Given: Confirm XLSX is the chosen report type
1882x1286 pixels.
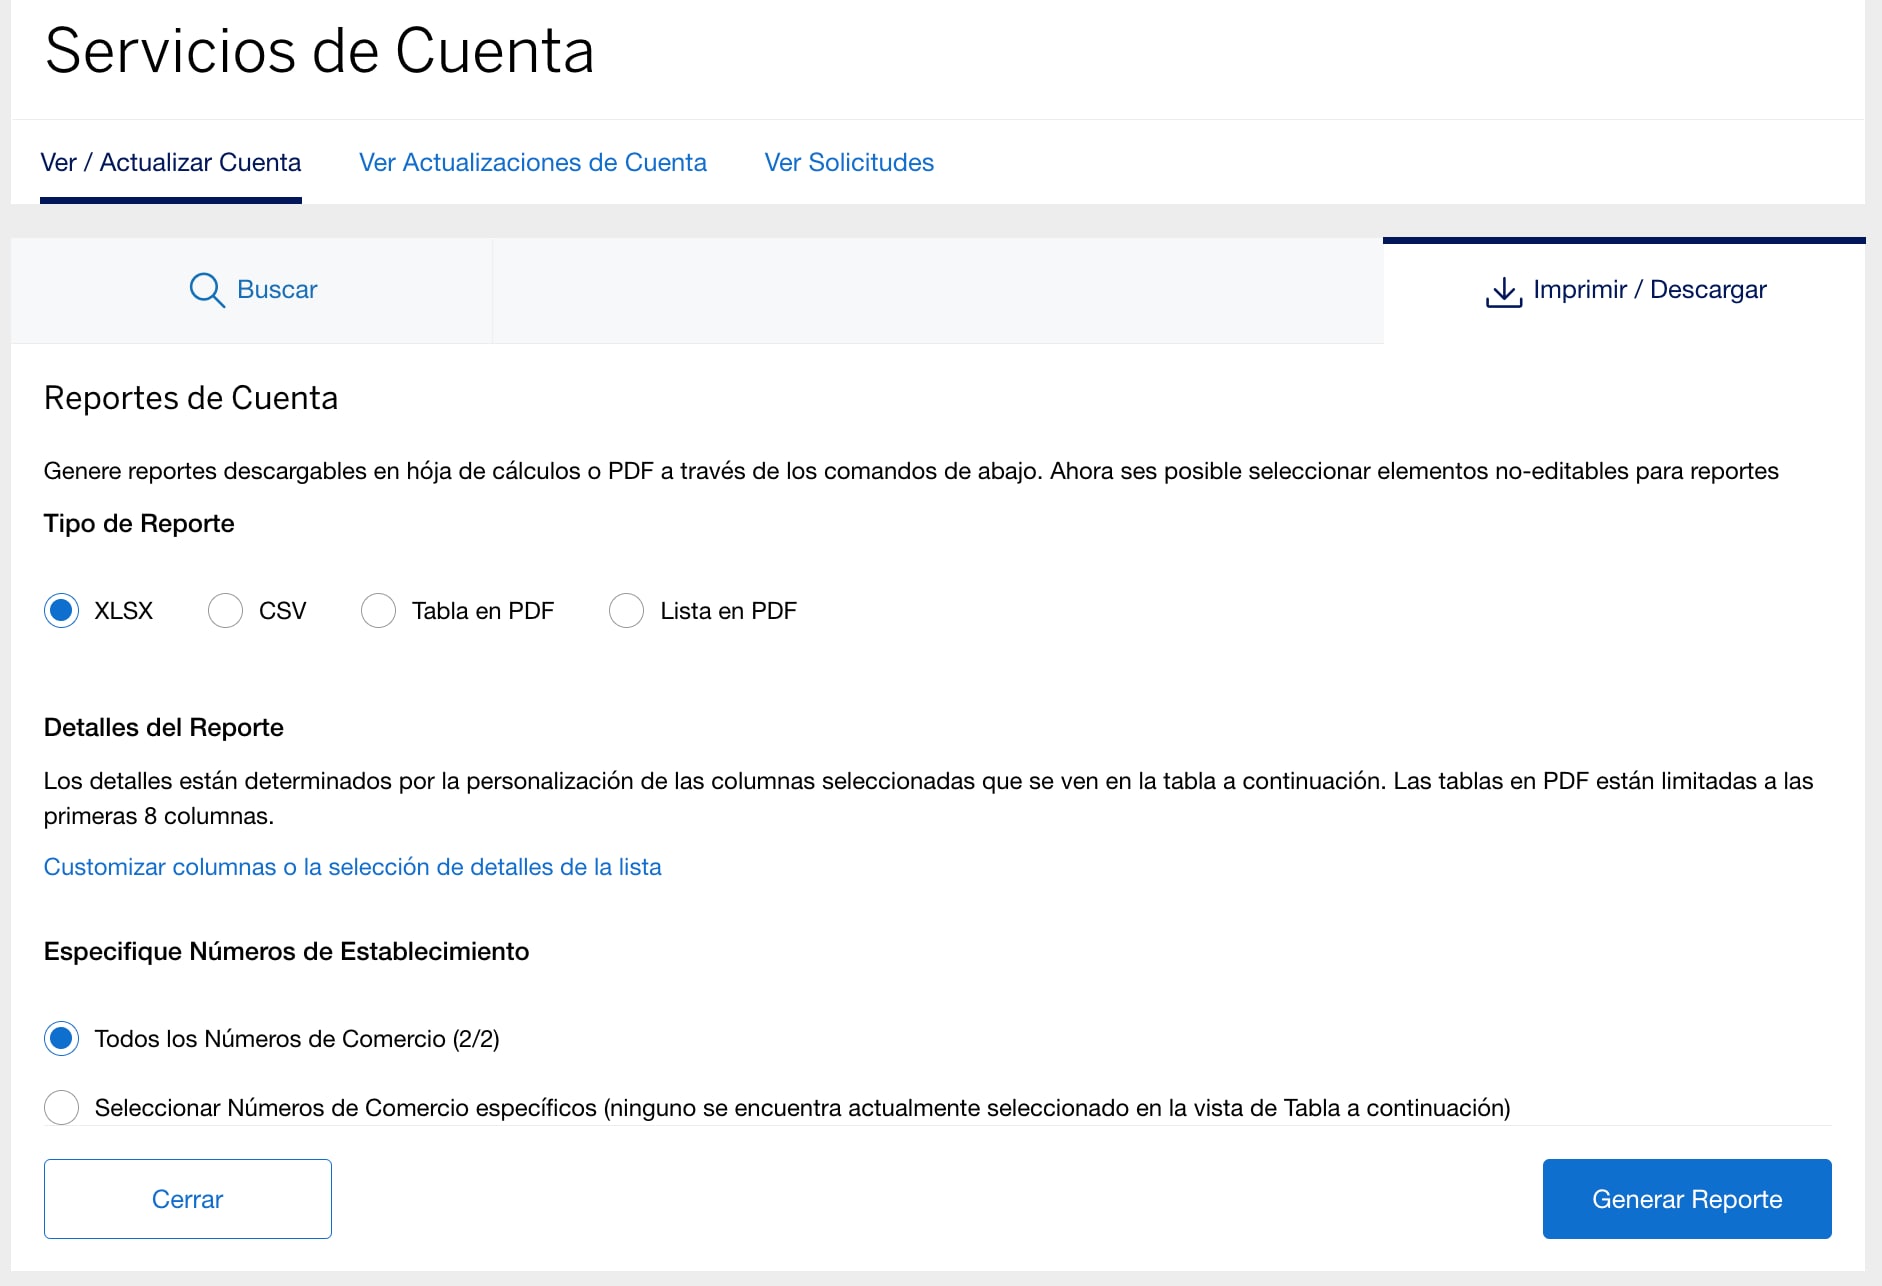Looking at the screenshot, I should pyautogui.click(x=61, y=610).
